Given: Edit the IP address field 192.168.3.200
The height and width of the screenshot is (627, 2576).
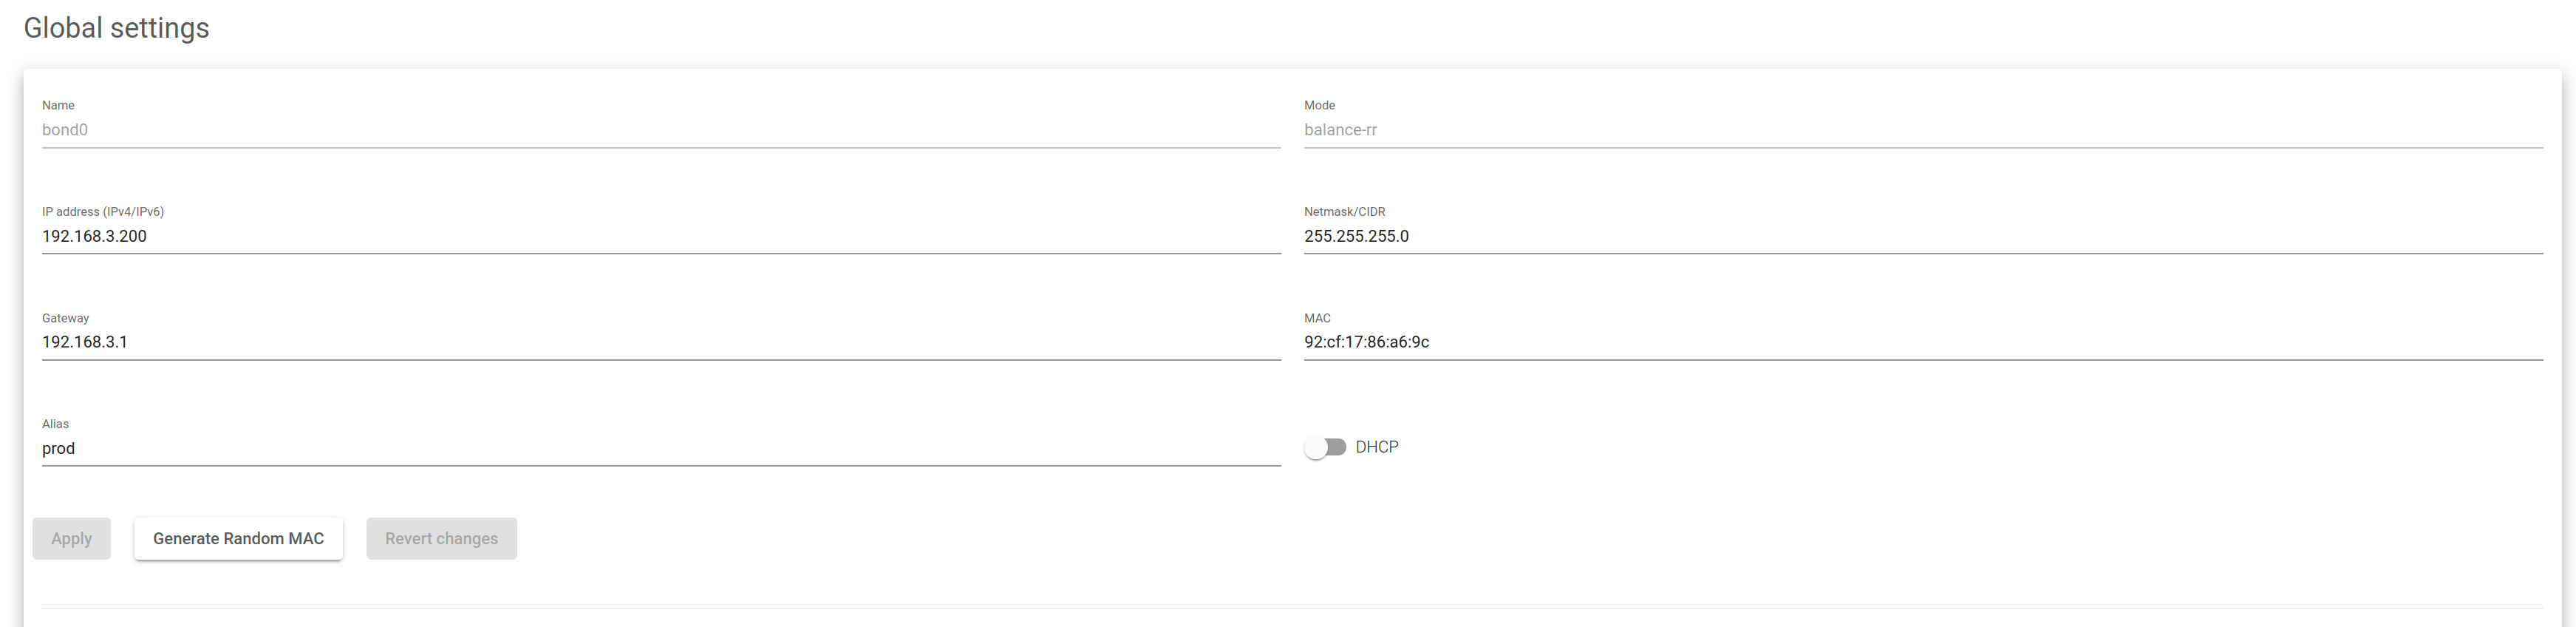Looking at the screenshot, I should [x=661, y=236].
